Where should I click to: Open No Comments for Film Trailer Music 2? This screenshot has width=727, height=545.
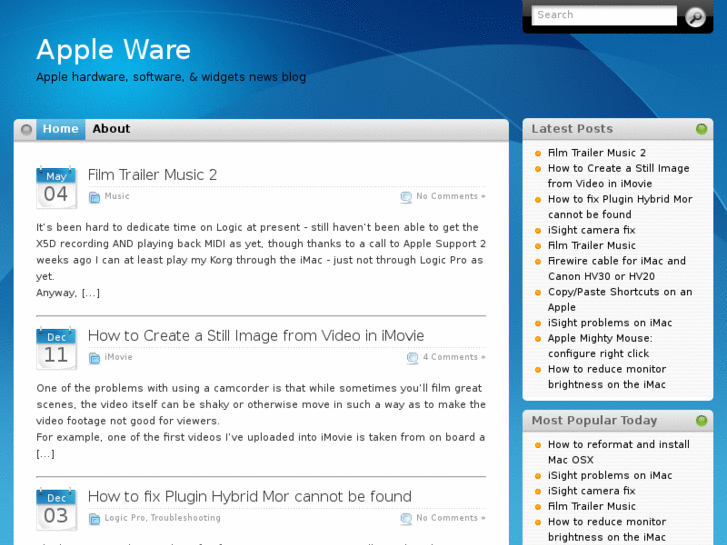(451, 196)
